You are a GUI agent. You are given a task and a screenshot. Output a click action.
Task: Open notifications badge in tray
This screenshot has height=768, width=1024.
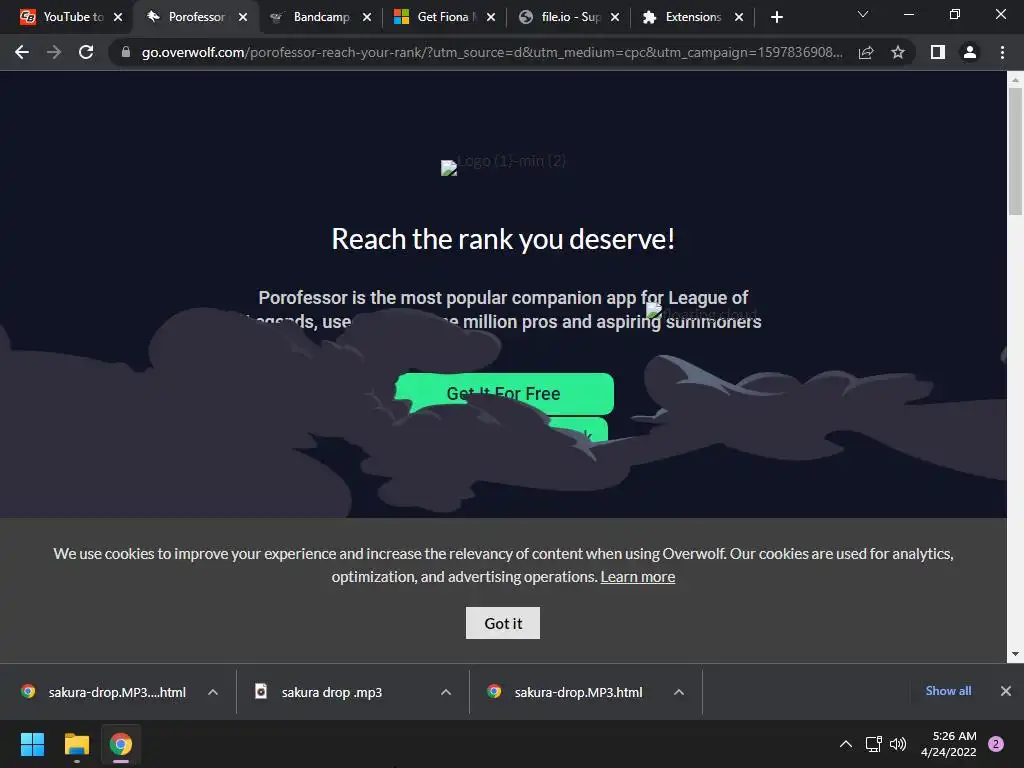tap(996, 744)
